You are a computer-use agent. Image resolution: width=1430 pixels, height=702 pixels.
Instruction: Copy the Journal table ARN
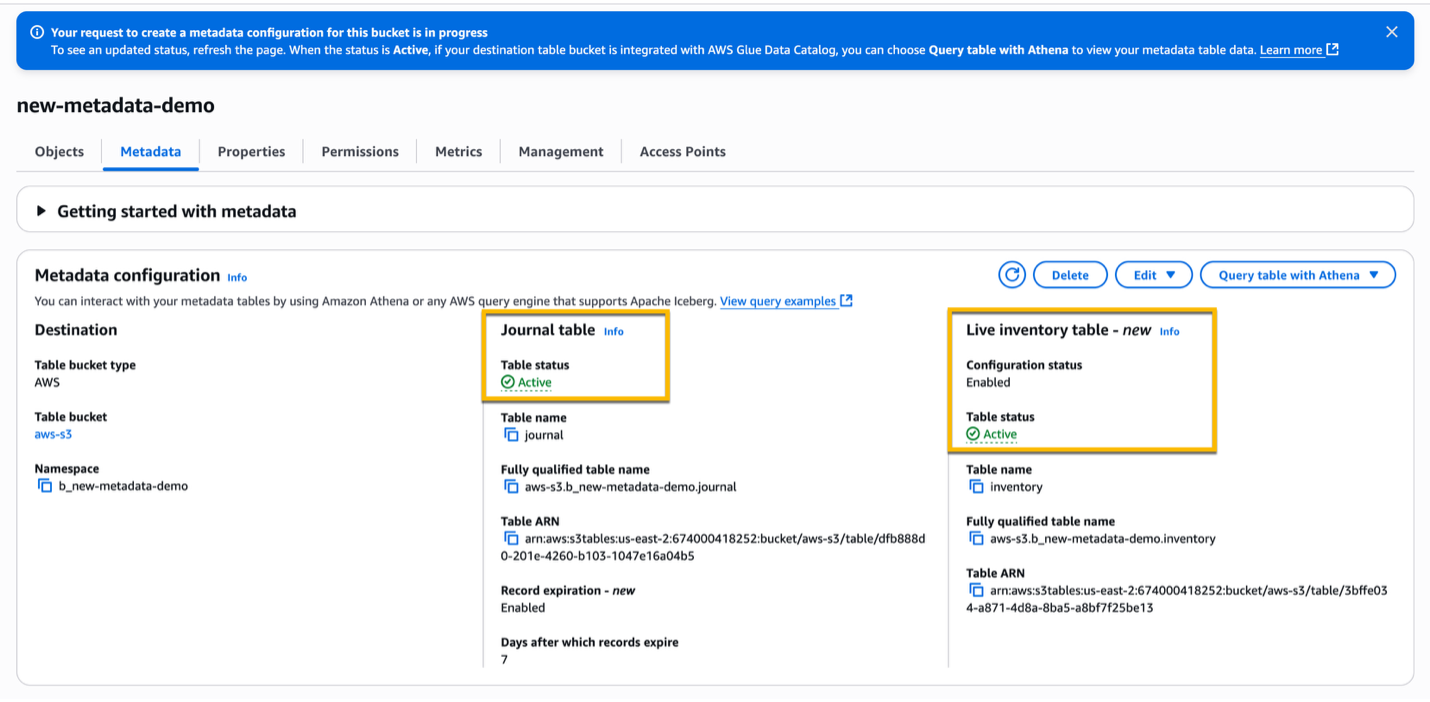click(511, 539)
